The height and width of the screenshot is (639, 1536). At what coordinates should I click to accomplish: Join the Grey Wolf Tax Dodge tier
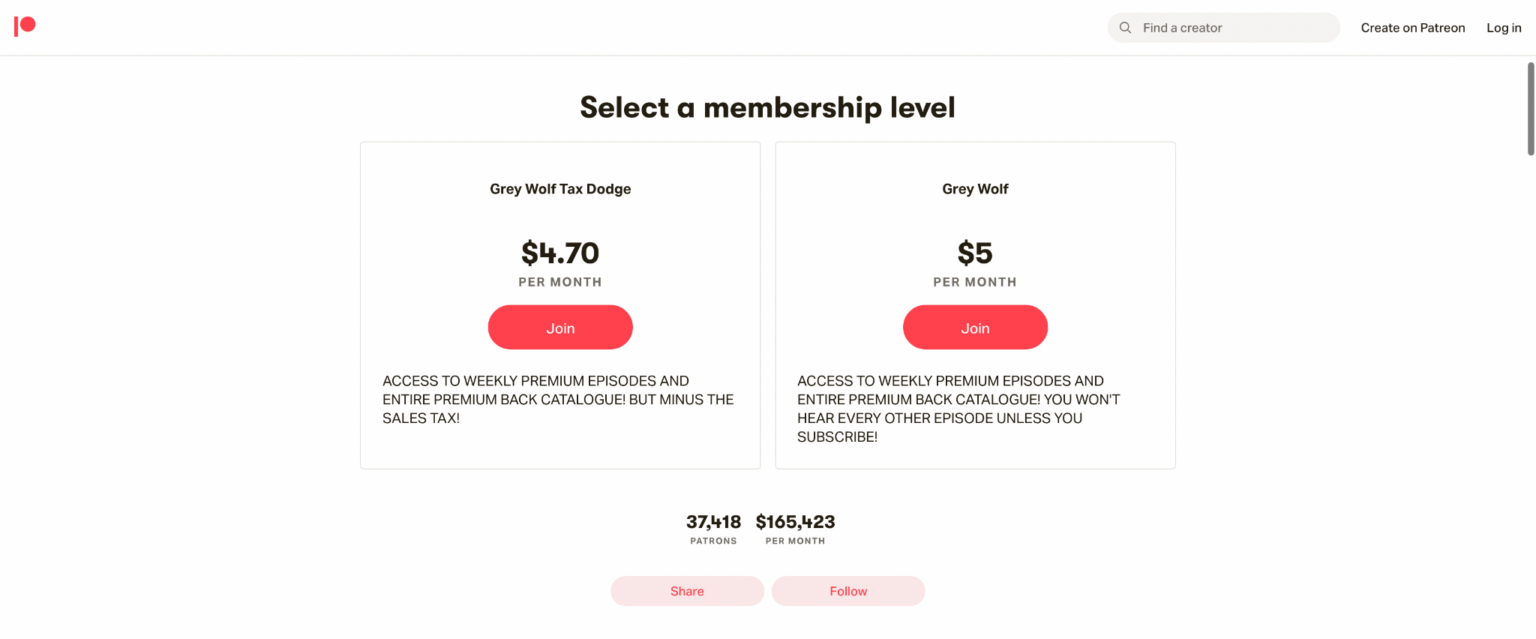[x=560, y=327]
